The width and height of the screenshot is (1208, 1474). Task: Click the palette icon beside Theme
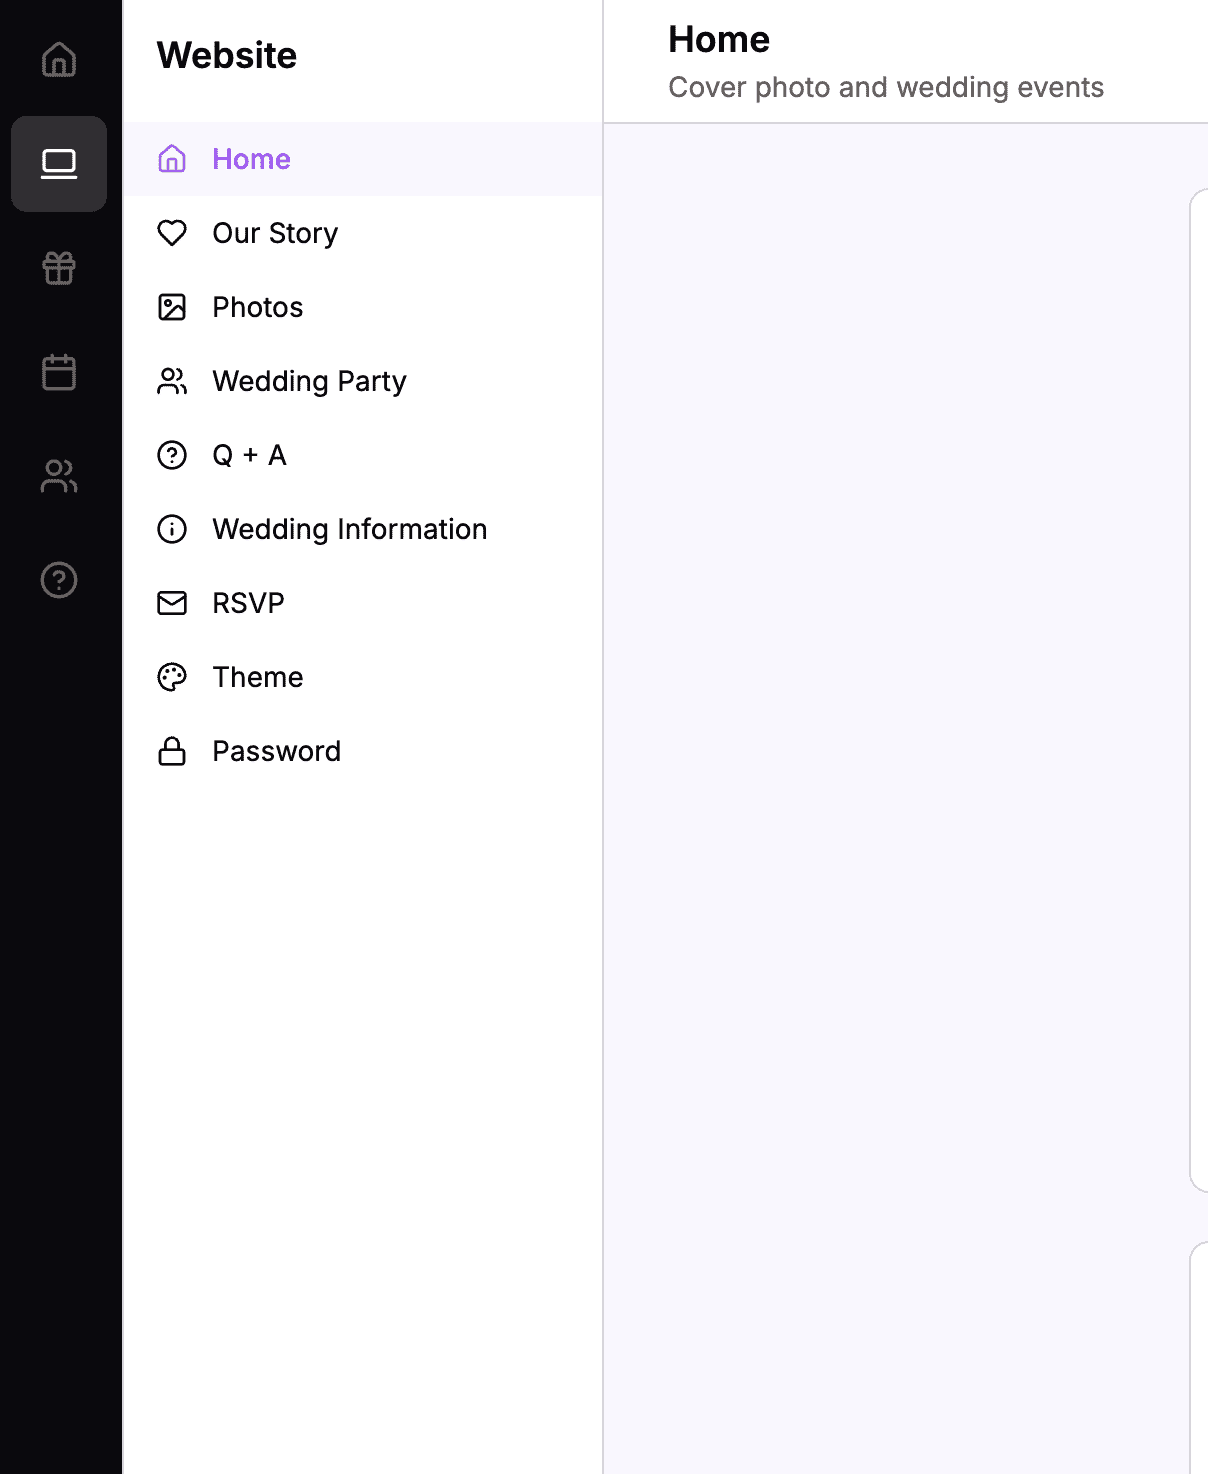(x=172, y=677)
